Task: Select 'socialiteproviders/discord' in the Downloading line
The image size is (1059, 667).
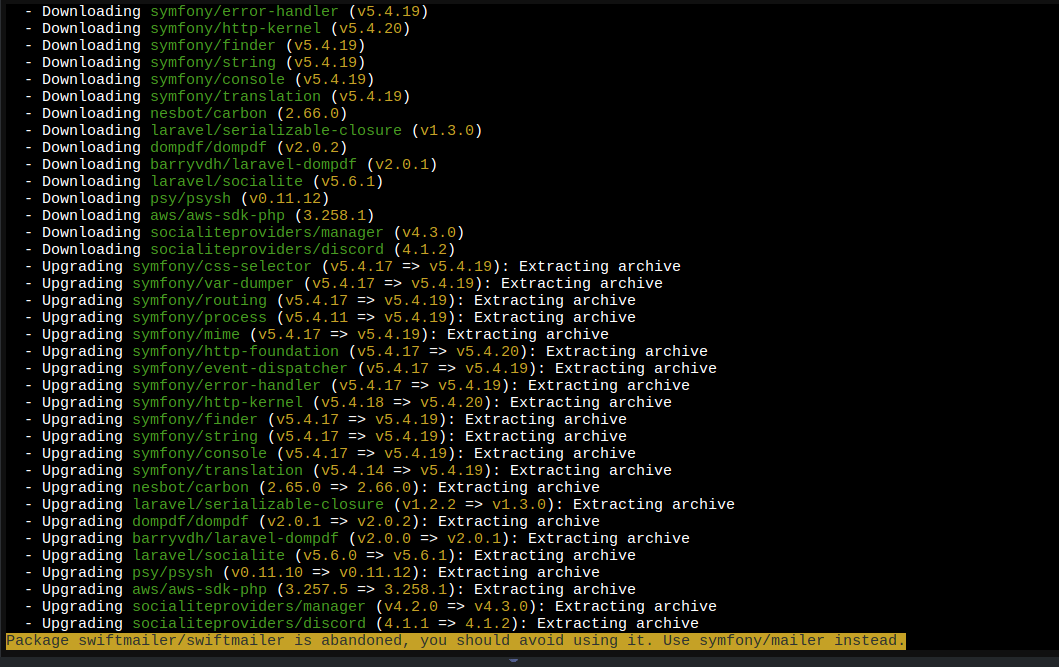Action: click(x=267, y=249)
